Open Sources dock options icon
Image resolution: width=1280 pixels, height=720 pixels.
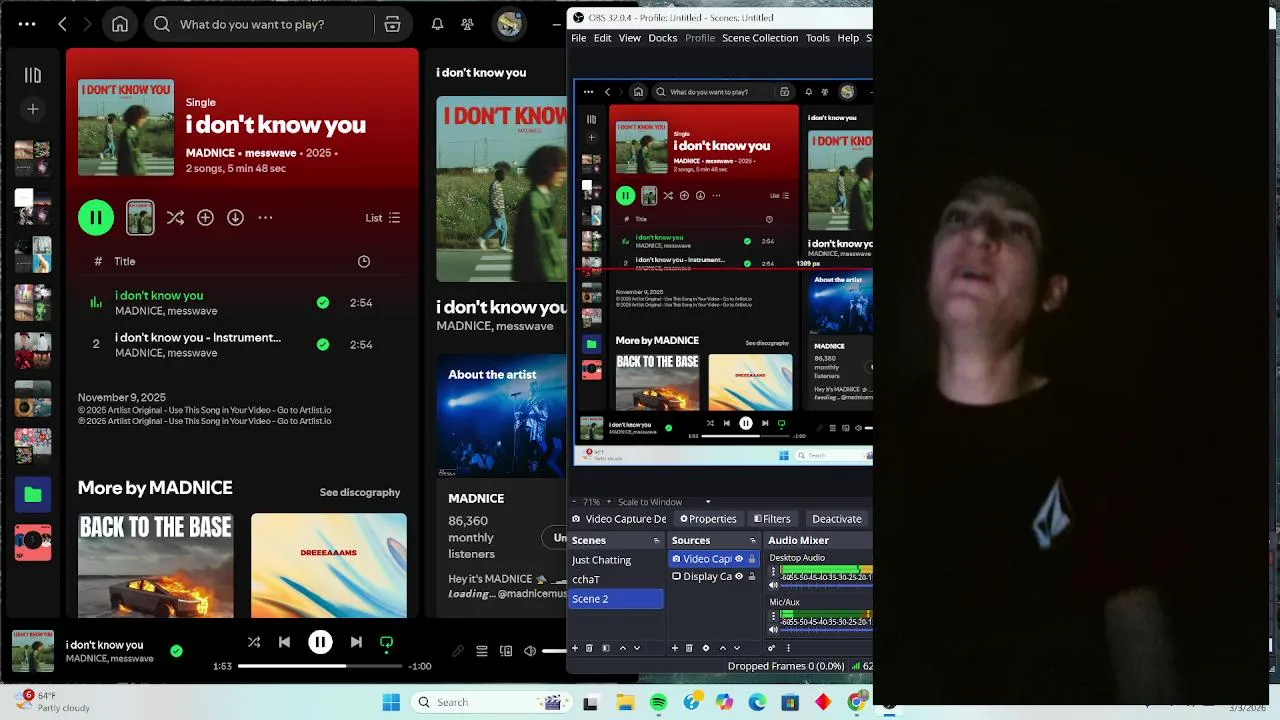753,540
